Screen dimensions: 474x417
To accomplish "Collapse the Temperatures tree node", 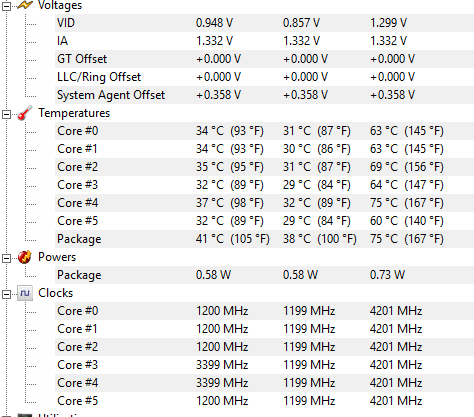I will point(6,114).
